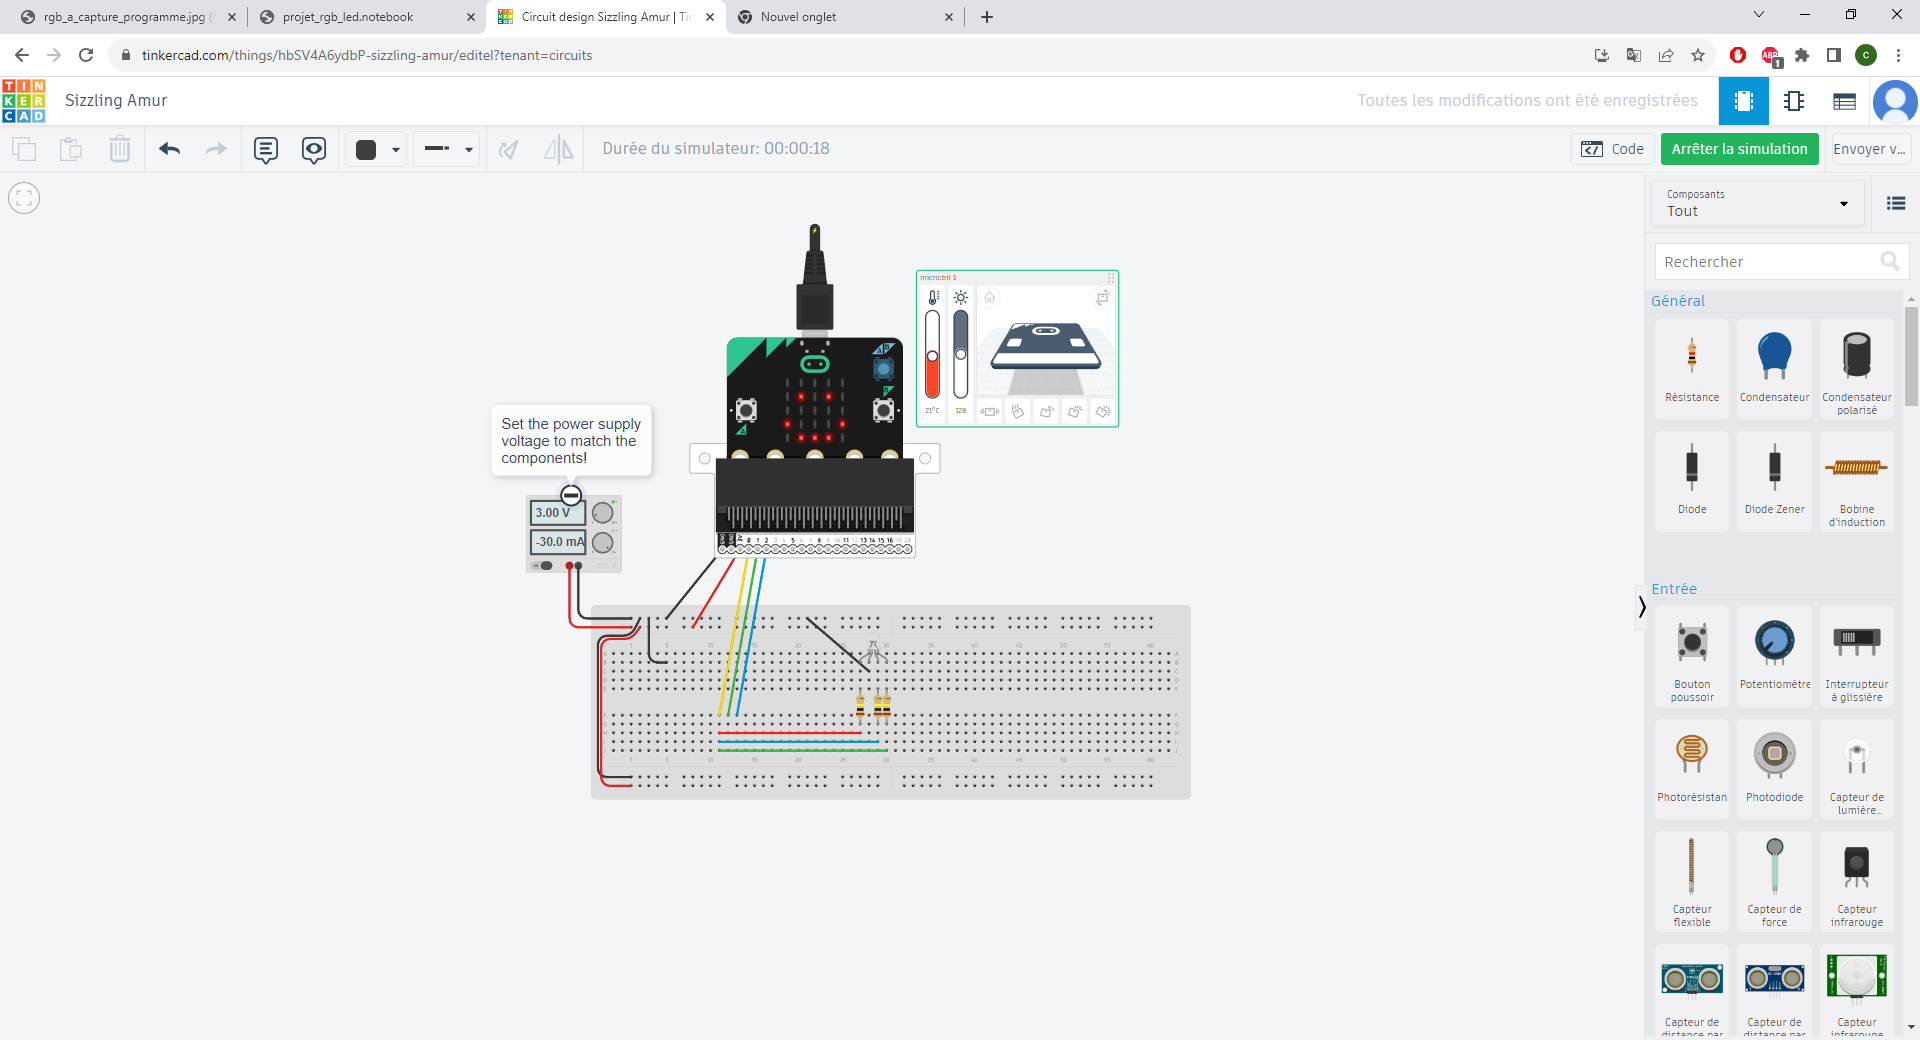Select the Capteur flexible component
Screen dimensions: 1920x1040
(x=1692, y=881)
